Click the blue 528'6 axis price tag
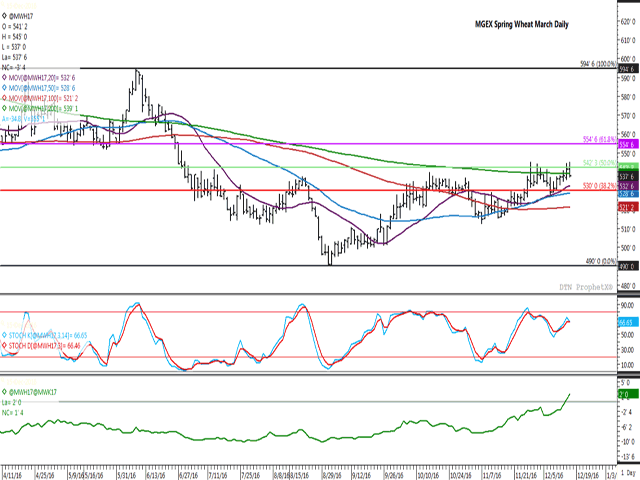The width and height of the screenshot is (640, 480). pyautogui.click(x=629, y=194)
